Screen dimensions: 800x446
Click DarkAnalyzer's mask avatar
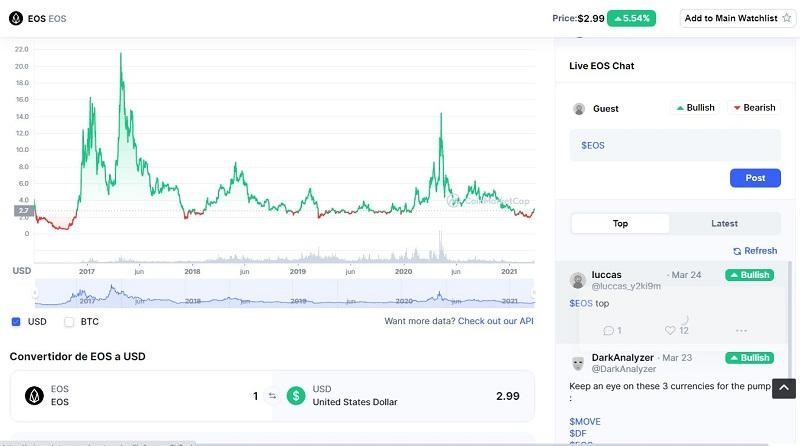(x=578, y=362)
